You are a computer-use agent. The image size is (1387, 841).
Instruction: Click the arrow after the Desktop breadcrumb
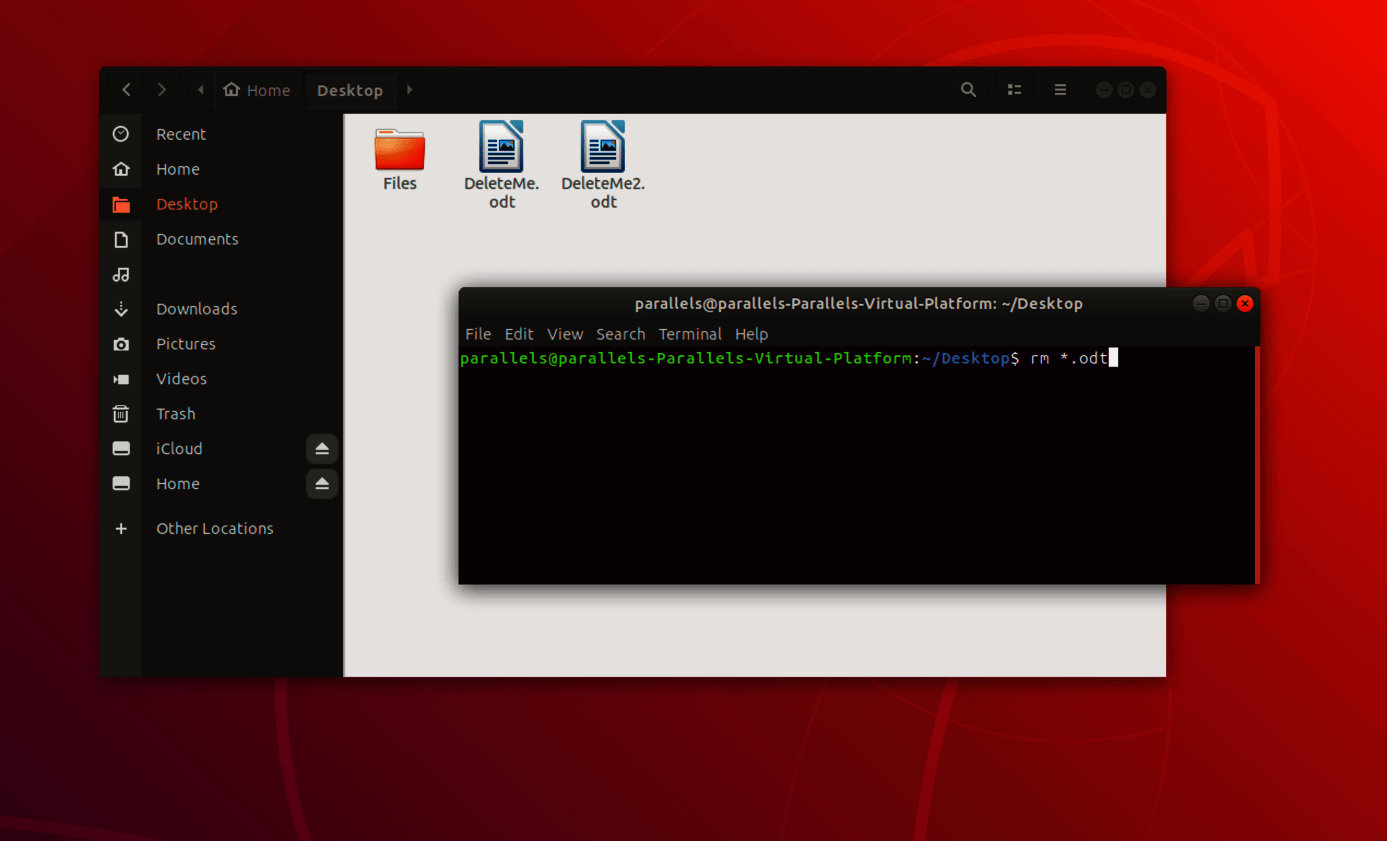408,89
